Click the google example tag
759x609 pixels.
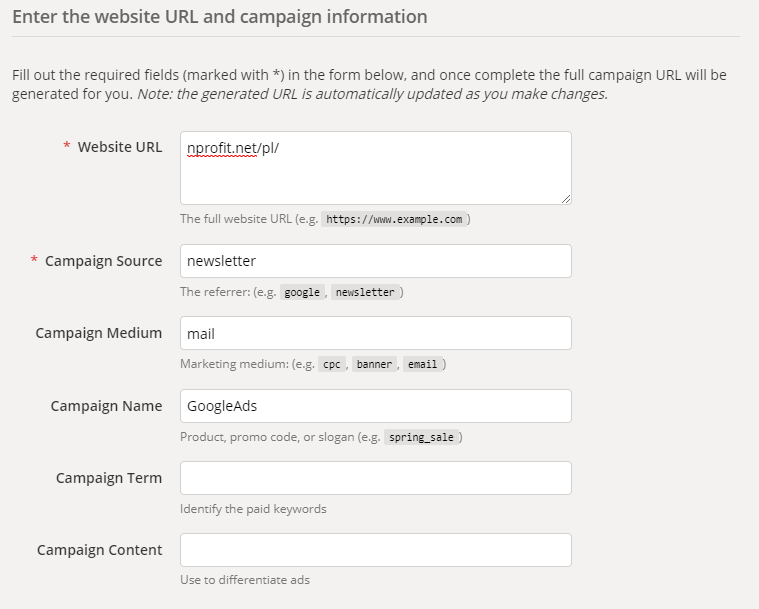[302, 292]
